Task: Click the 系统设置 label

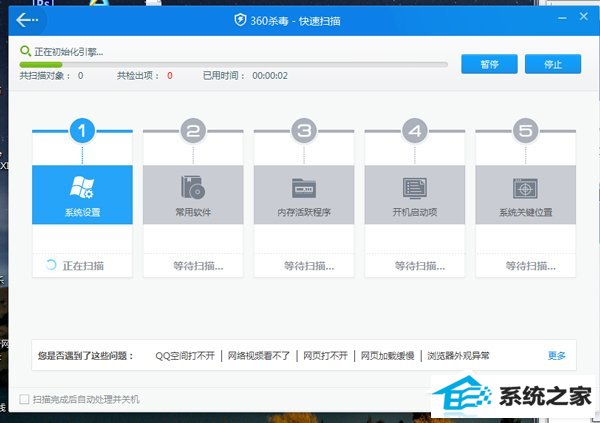Action: tap(82, 212)
